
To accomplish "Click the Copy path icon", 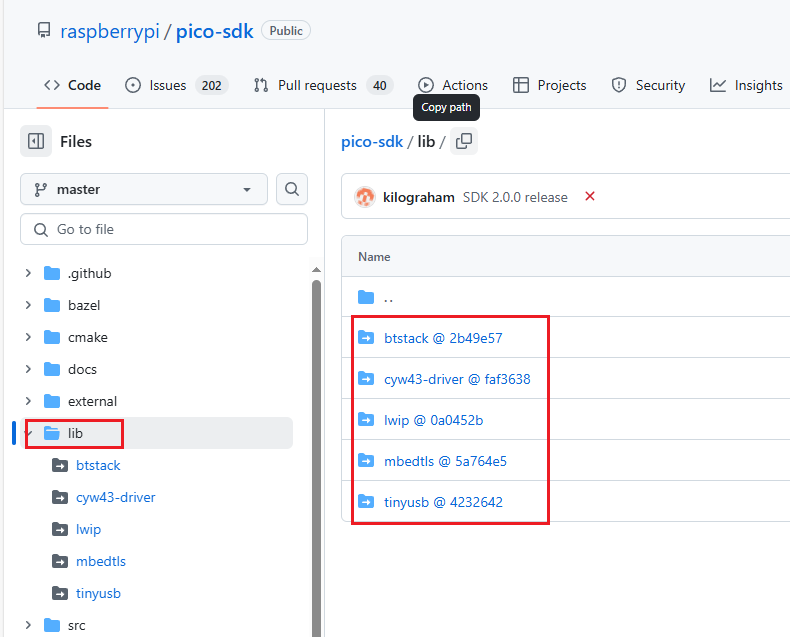I will coord(464,141).
